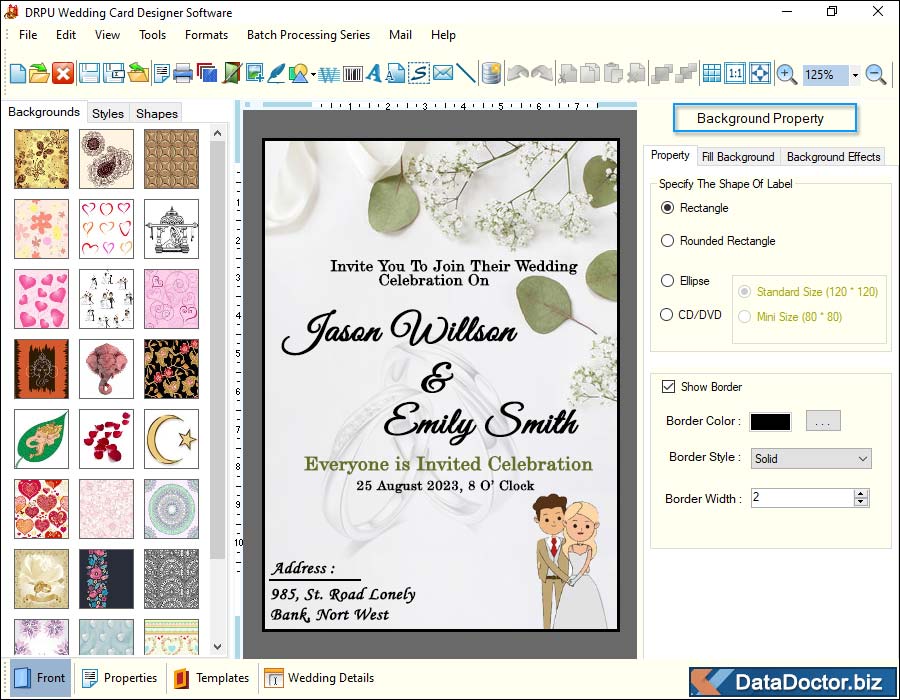Open Batch Processing Series menu
The width and height of the screenshot is (900, 700).
(308, 35)
